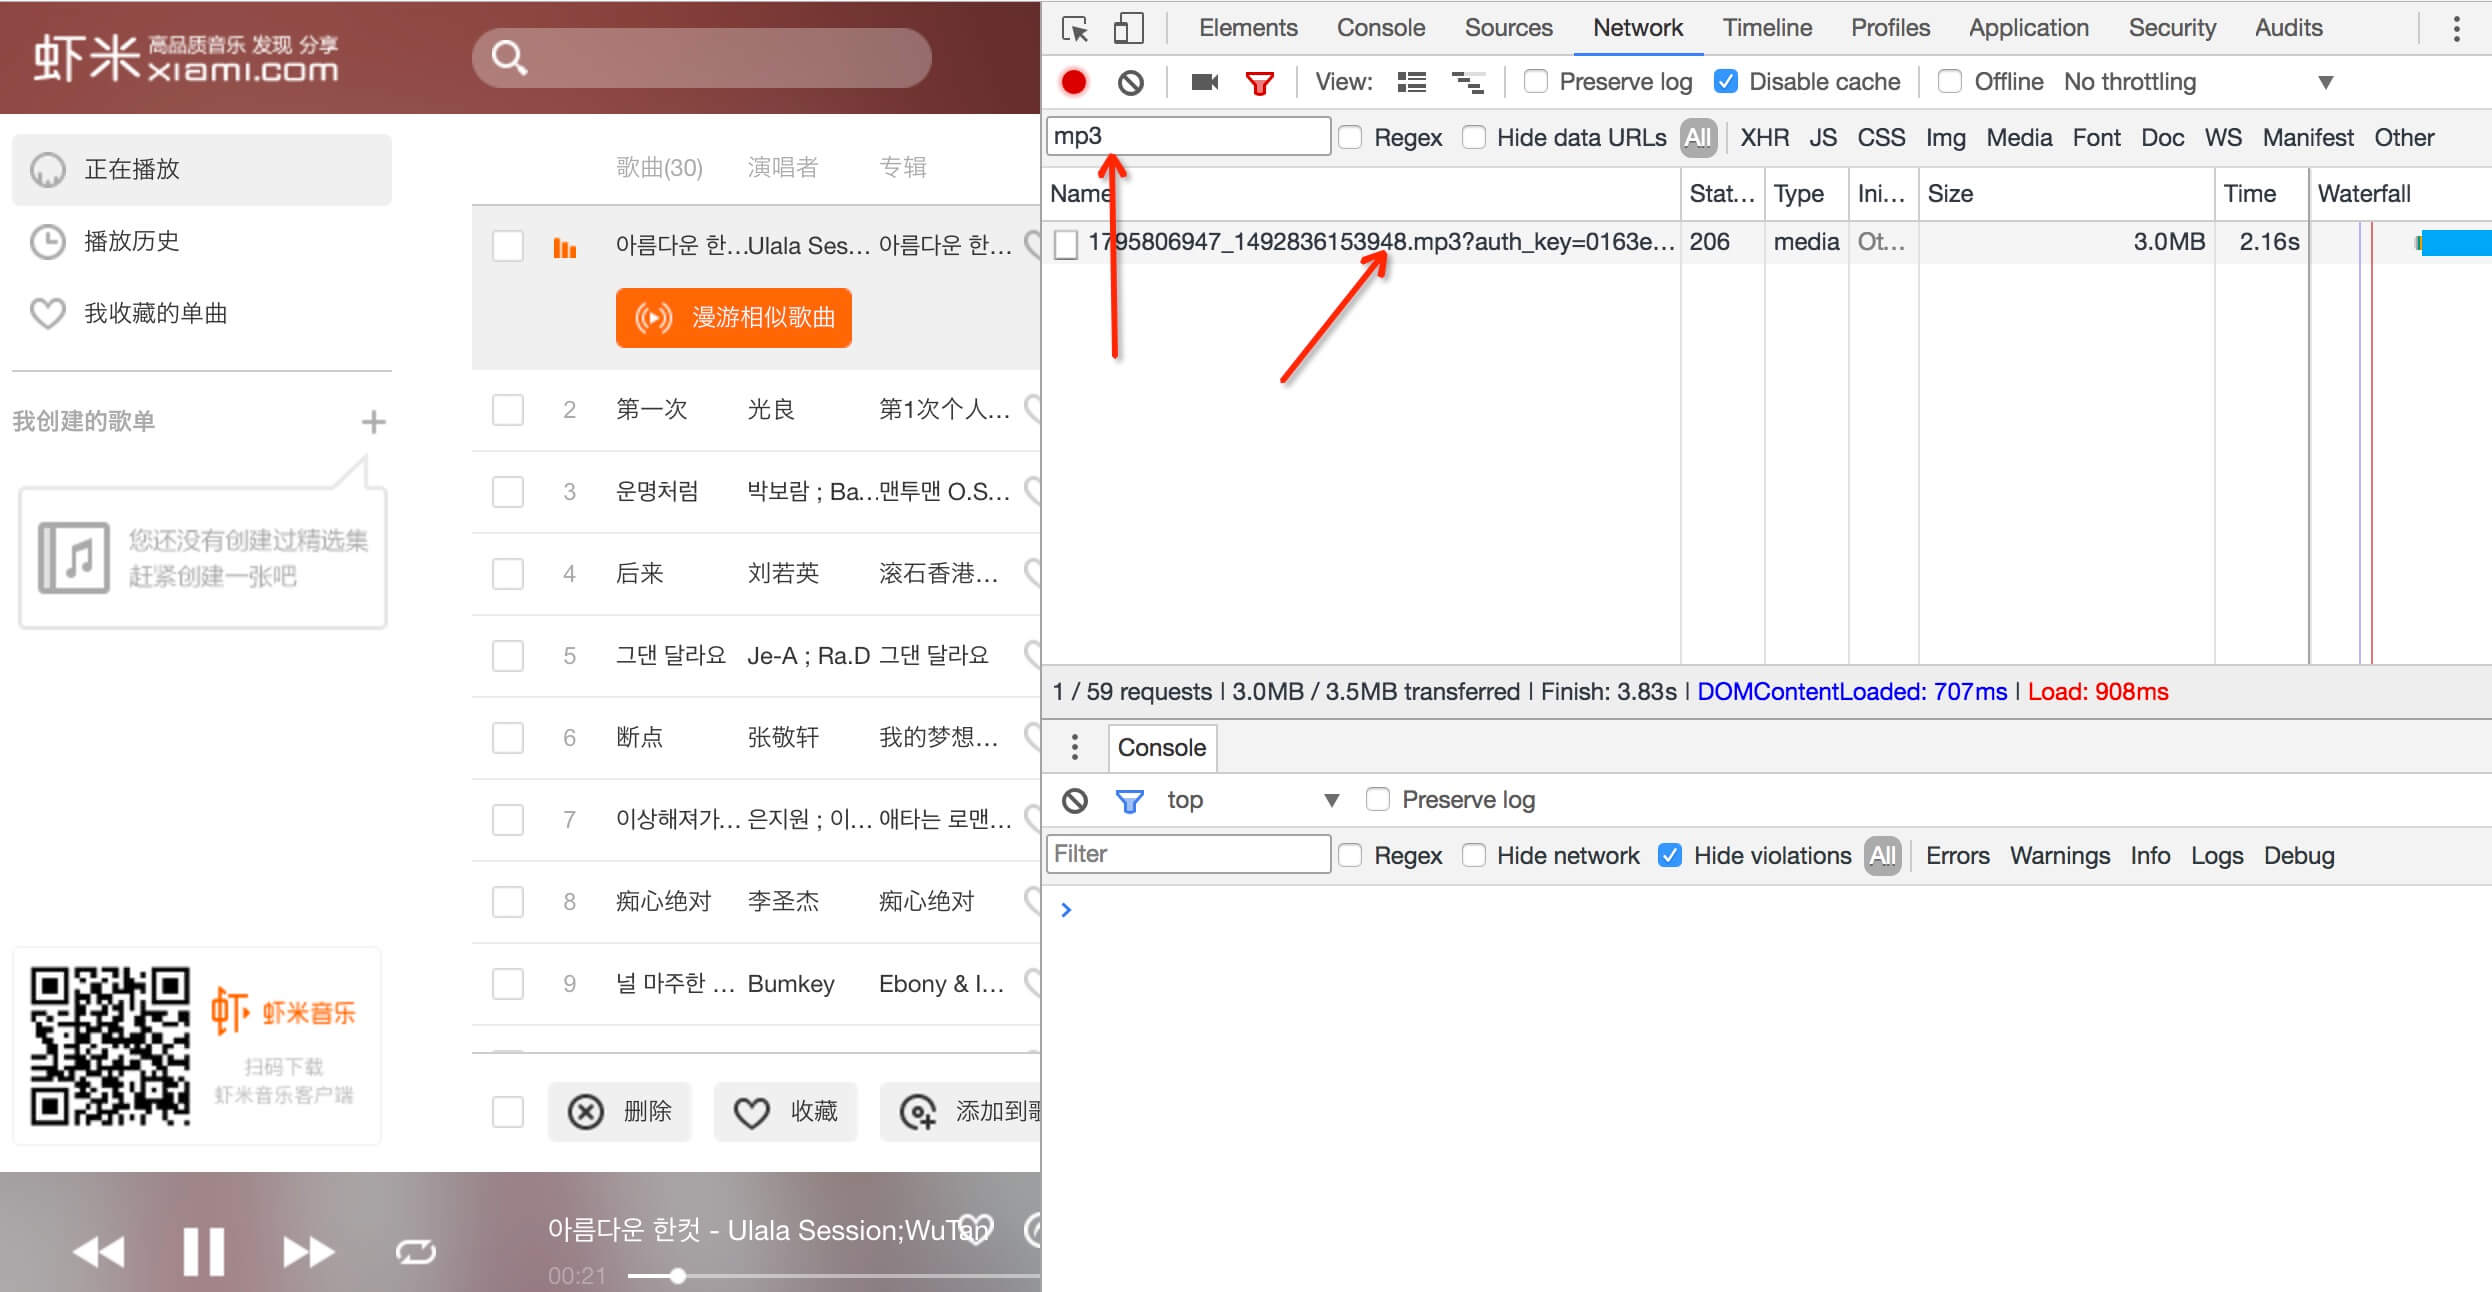The image size is (2492, 1292).
Task: Filter console by Errors
Action: pyautogui.click(x=1957, y=856)
